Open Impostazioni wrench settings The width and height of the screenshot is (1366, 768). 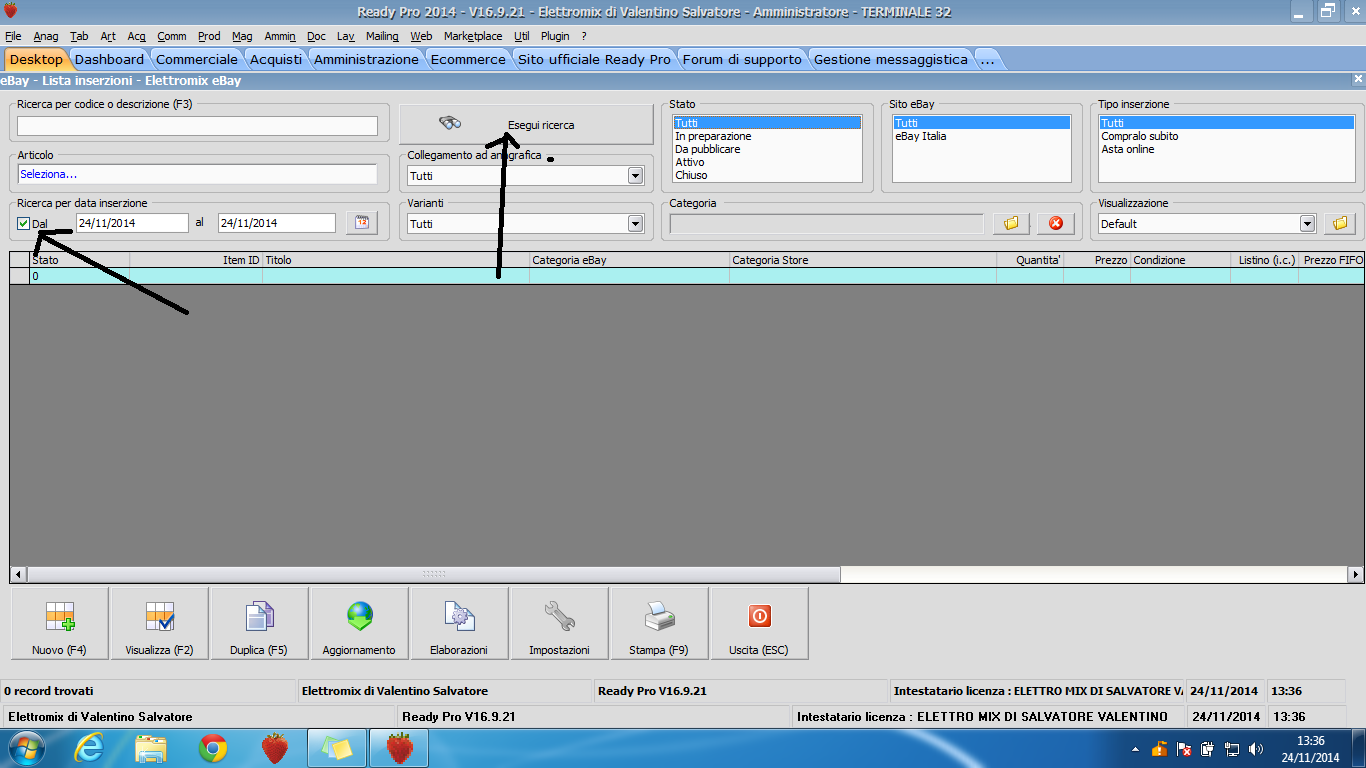click(x=560, y=624)
